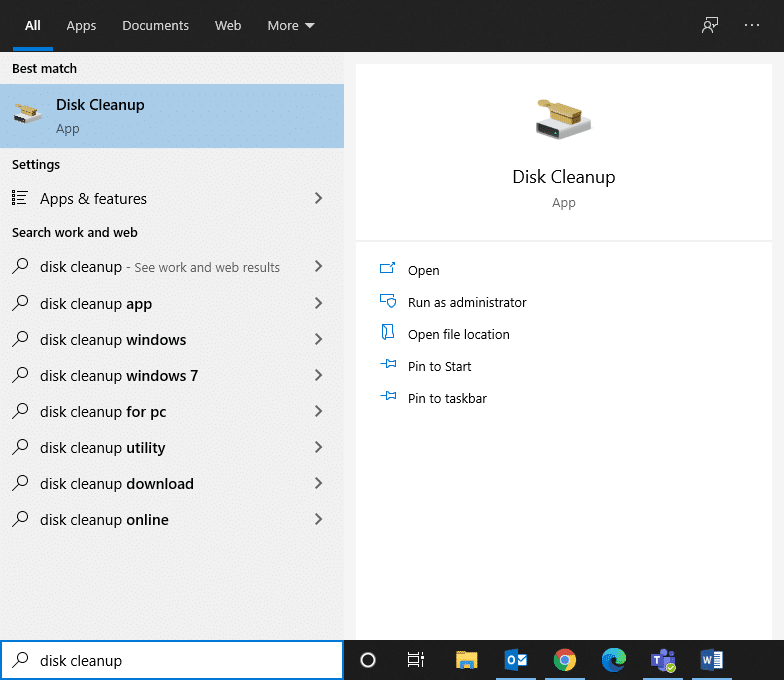Image resolution: width=784 pixels, height=680 pixels.
Task: Launch Google Chrome from the taskbar
Action: click(565, 660)
